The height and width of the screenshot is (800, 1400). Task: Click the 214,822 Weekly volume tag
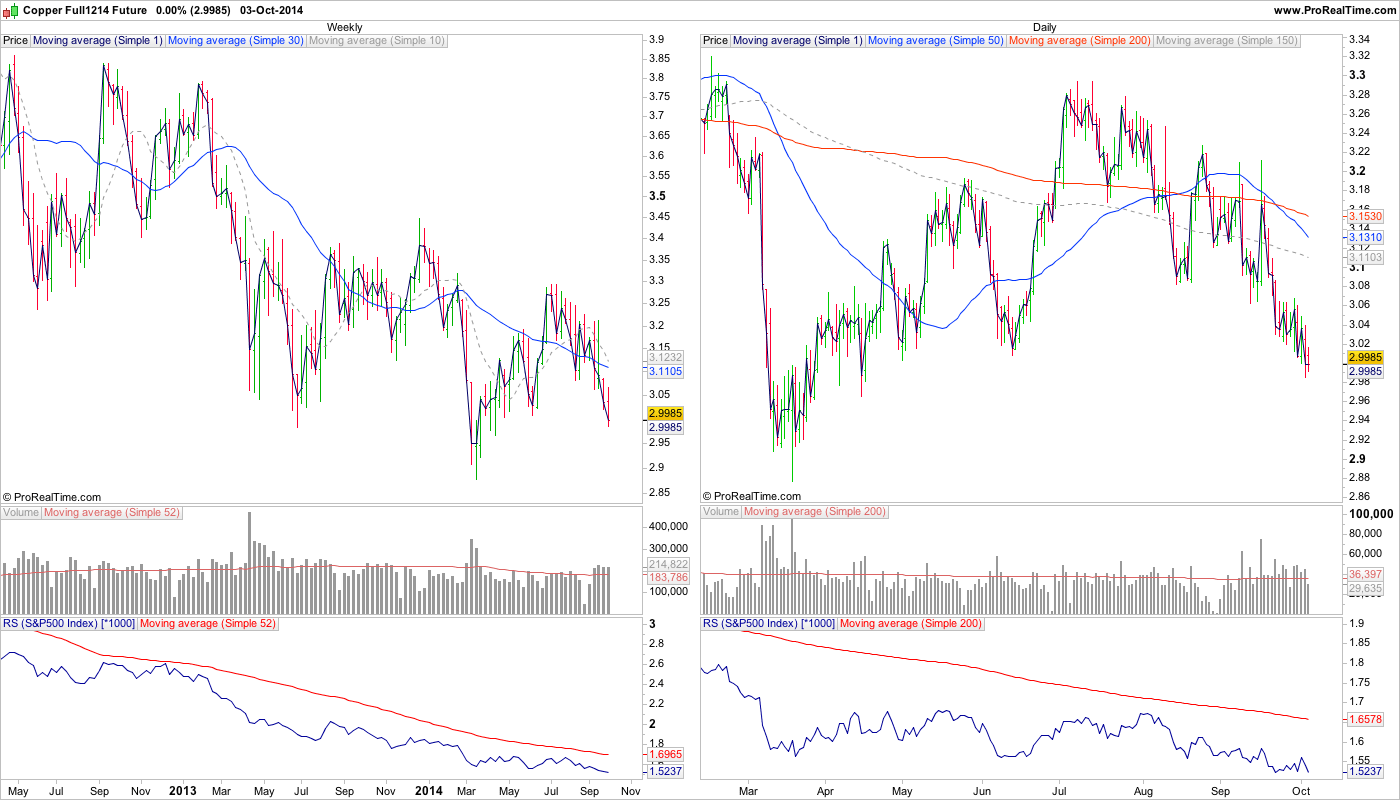click(668, 565)
